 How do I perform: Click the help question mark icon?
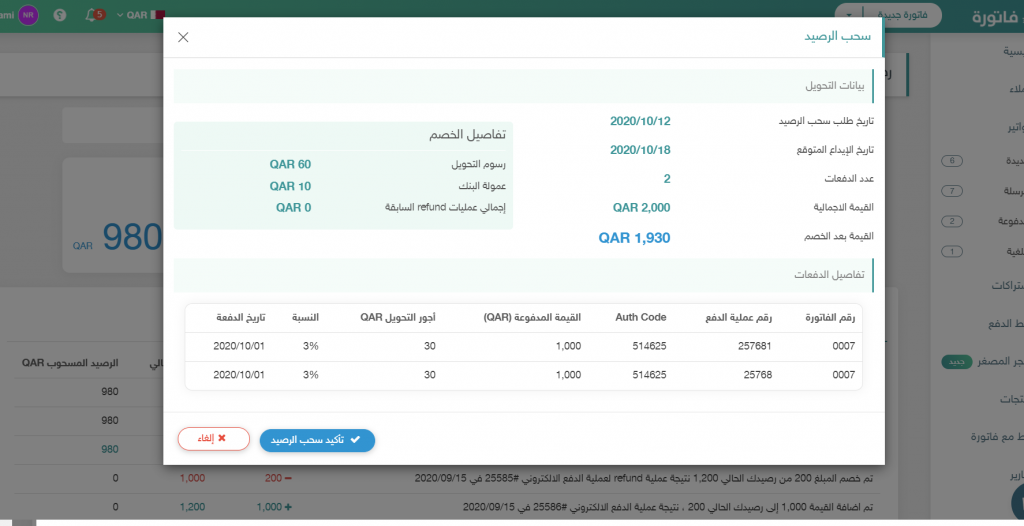[60, 14]
